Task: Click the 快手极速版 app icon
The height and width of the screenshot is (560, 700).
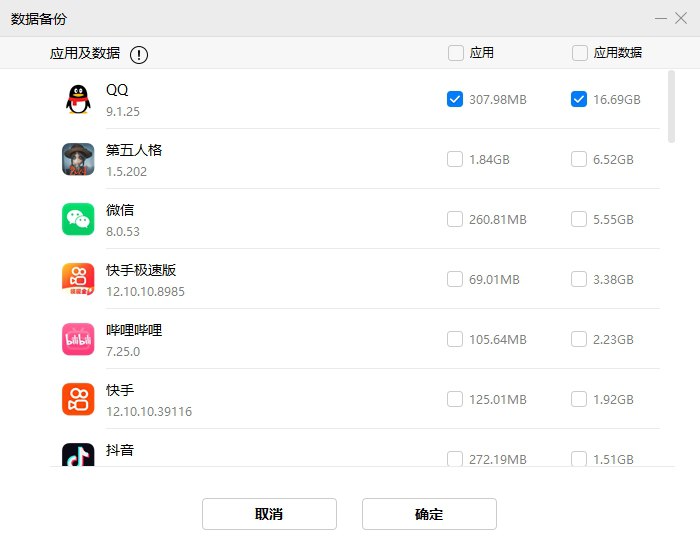Action: (78, 279)
